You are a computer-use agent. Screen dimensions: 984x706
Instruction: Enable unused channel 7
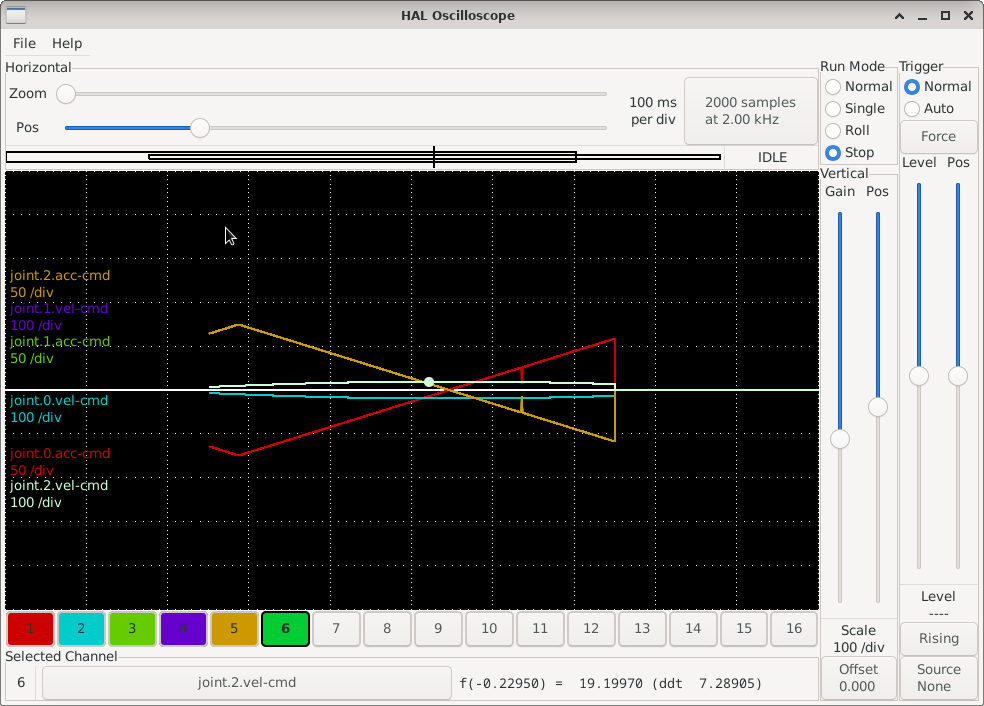(336, 629)
